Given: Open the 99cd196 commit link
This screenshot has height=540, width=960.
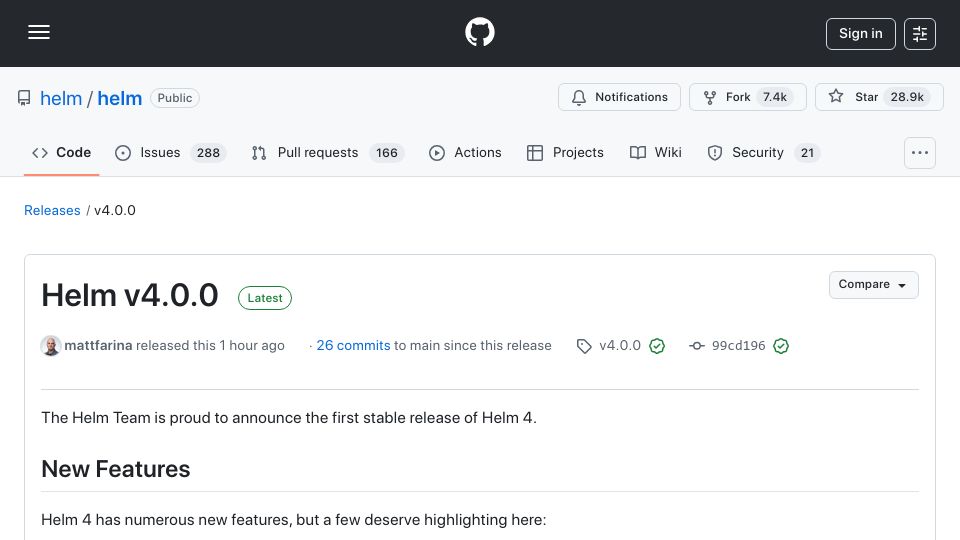Looking at the screenshot, I should [738, 346].
